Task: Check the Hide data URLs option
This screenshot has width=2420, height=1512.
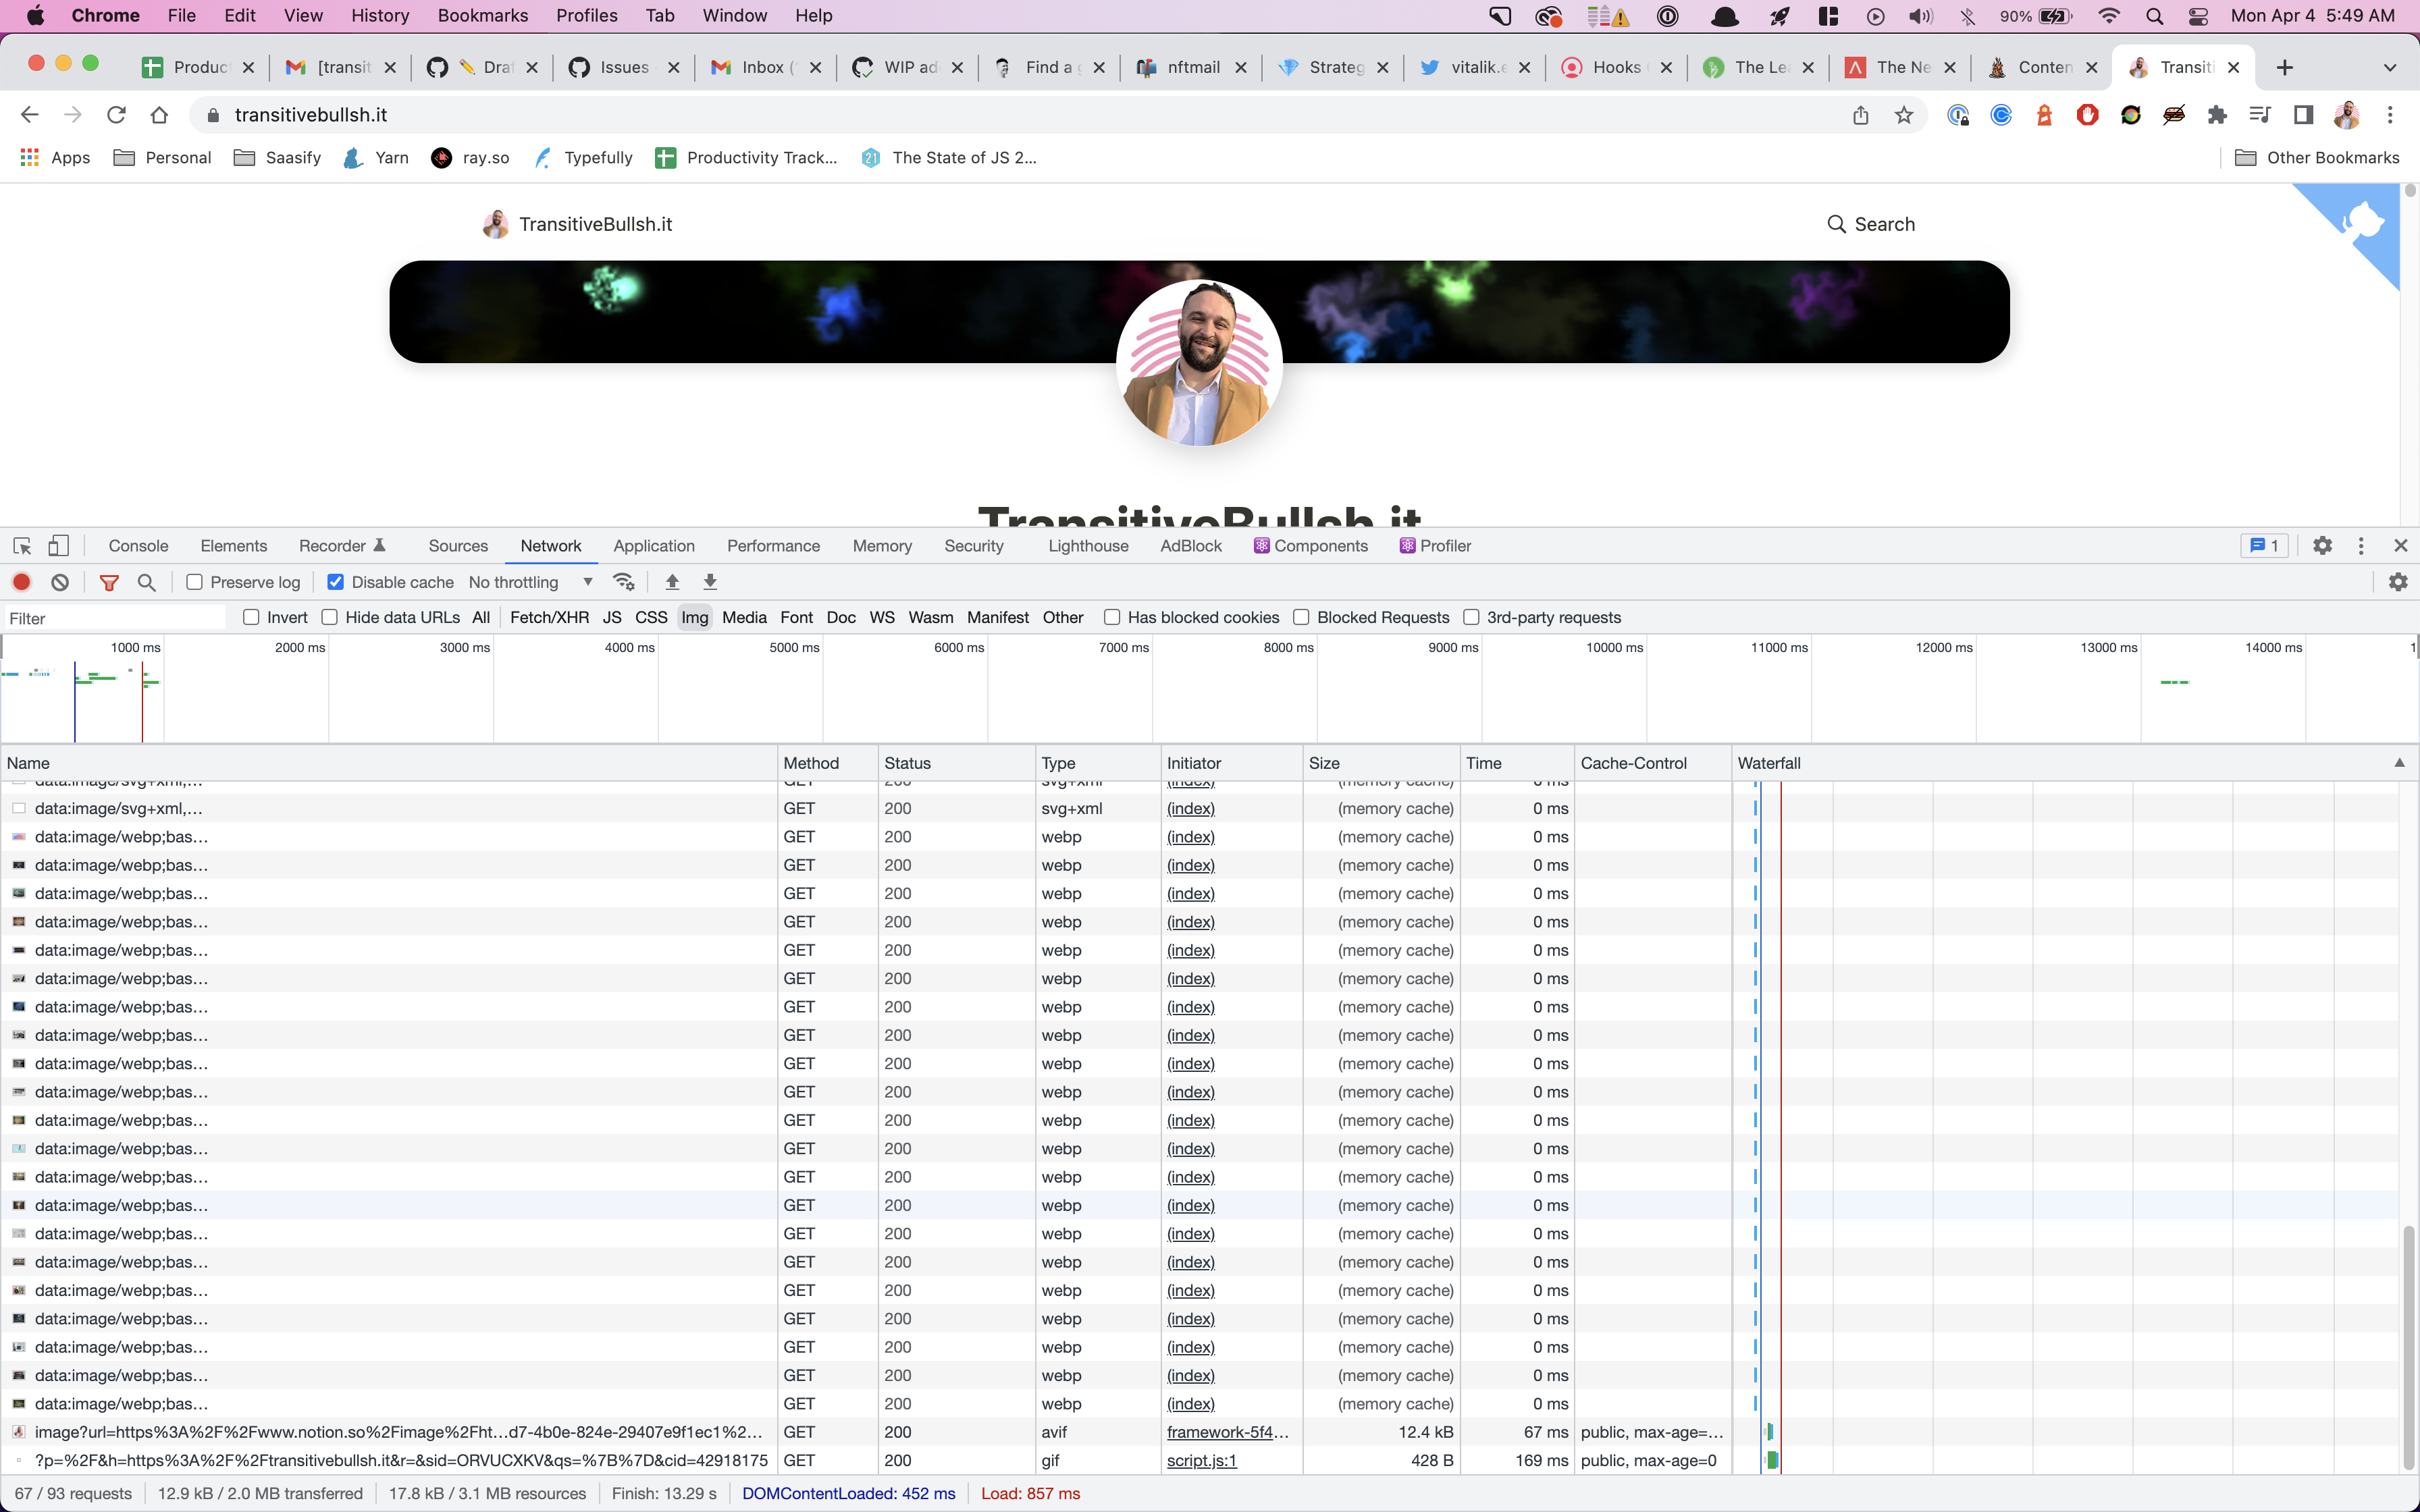Action: pos(330,617)
